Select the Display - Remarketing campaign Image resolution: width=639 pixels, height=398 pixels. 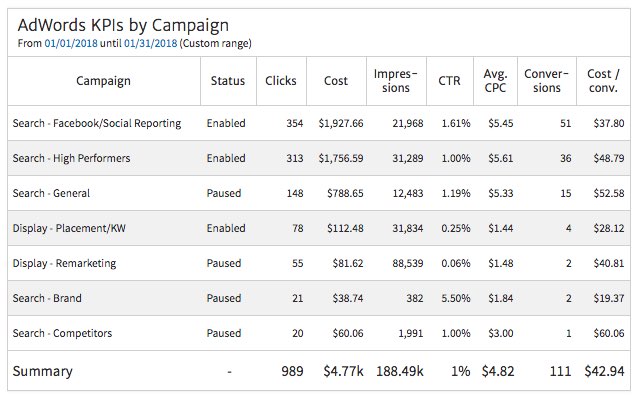click(319, 263)
